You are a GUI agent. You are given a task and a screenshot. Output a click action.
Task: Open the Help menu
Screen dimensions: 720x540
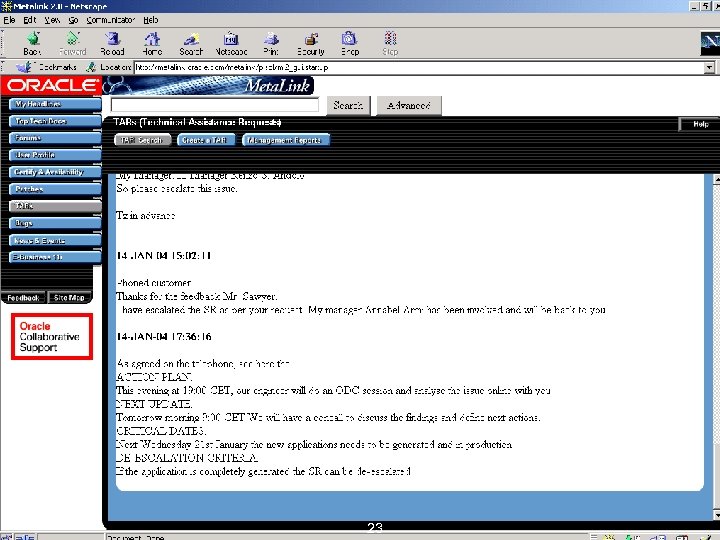click(x=151, y=20)
